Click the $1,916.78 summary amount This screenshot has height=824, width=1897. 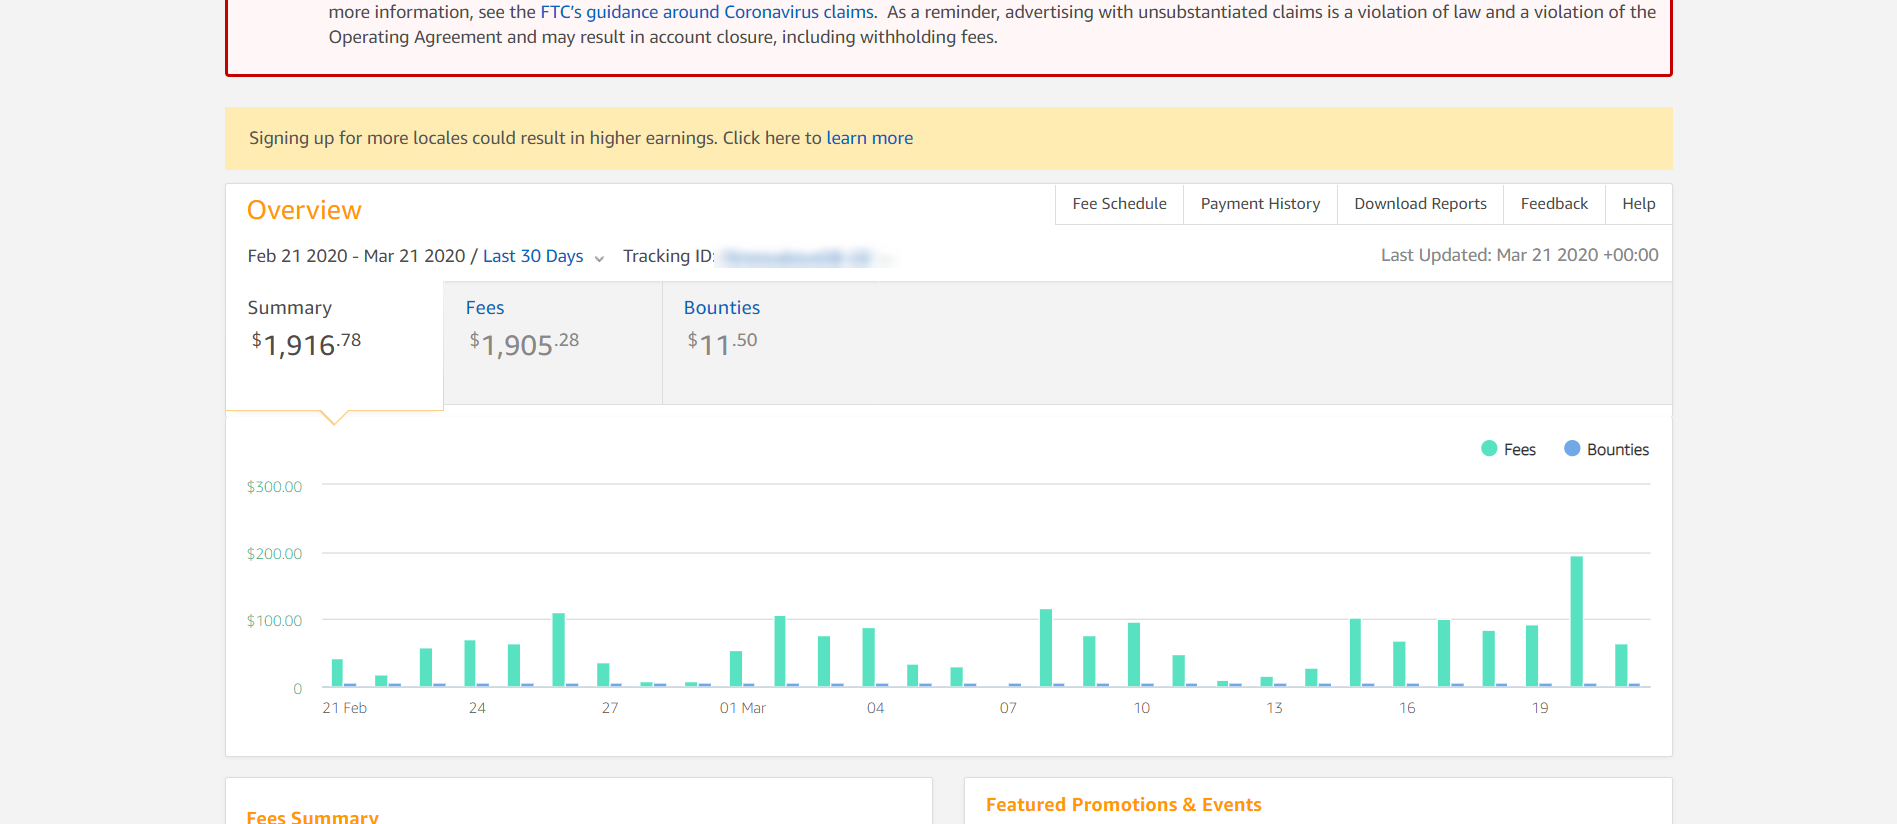coord(306,344)
